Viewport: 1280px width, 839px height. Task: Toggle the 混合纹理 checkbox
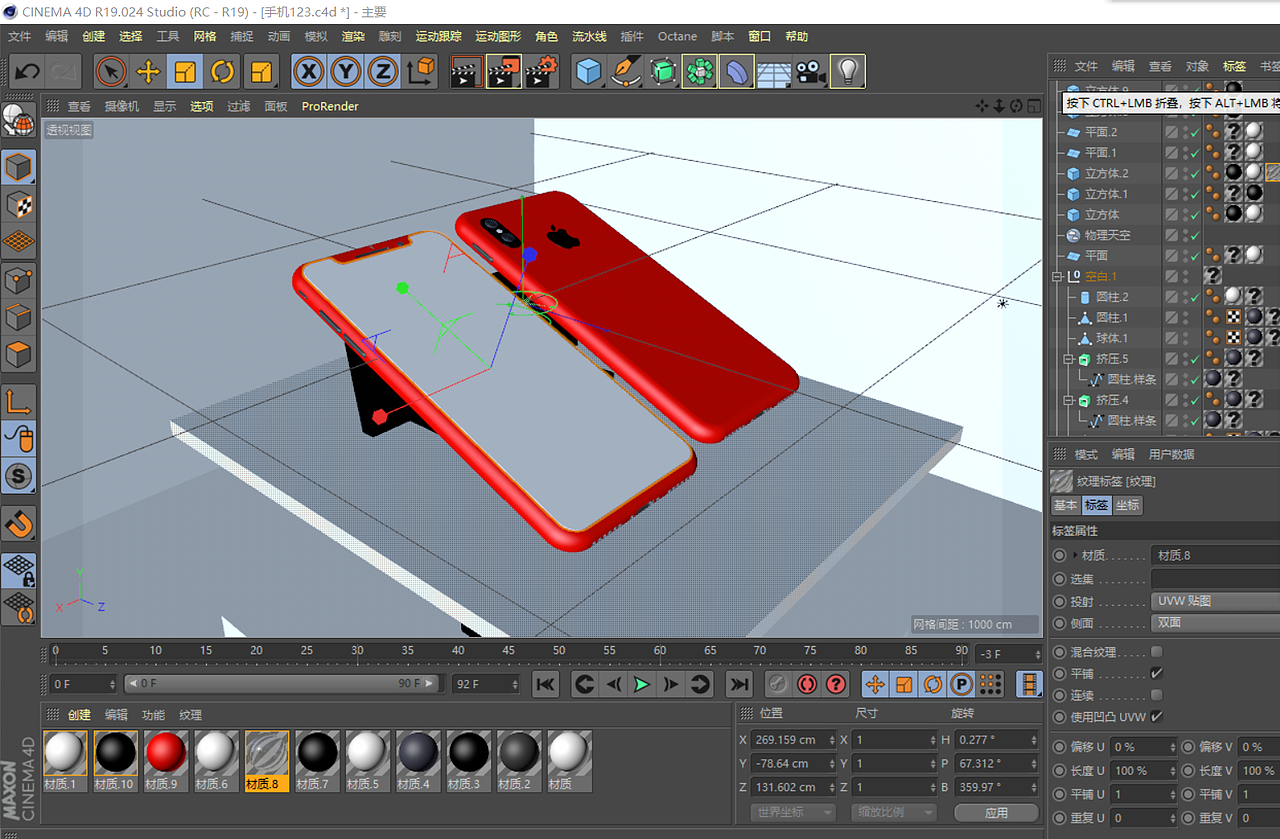click(1157, 652)
